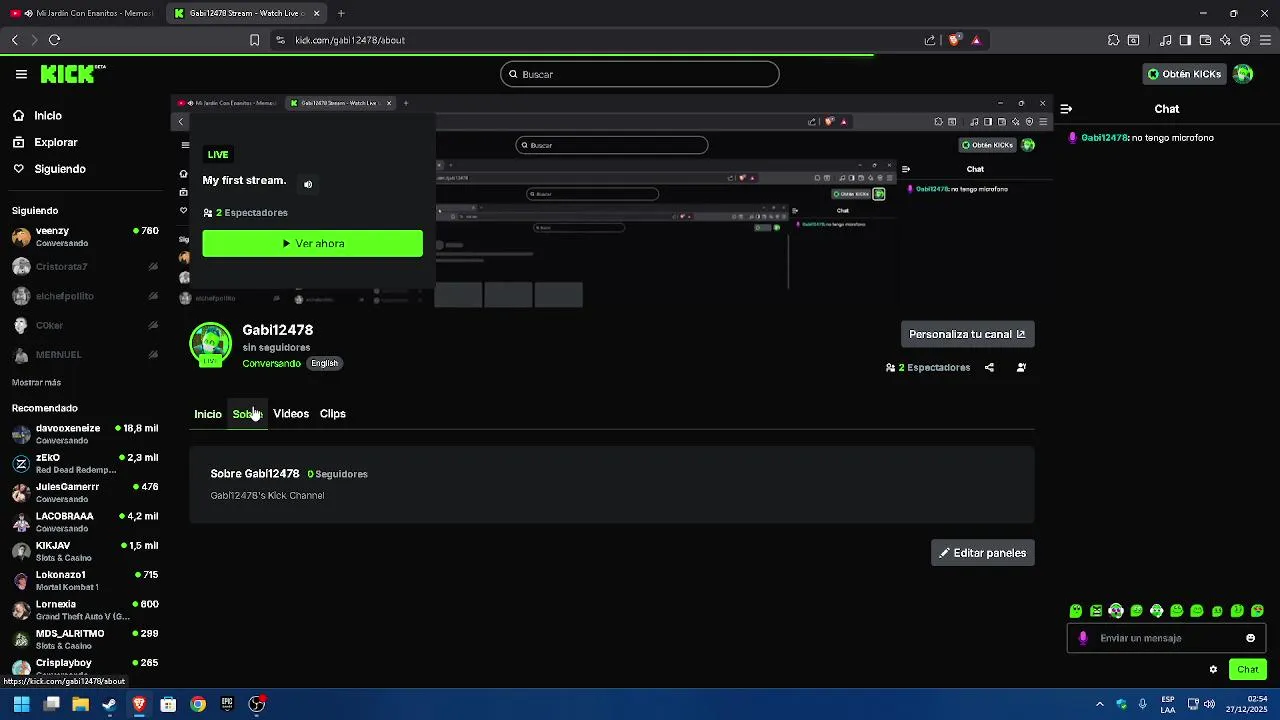The width and height of the screenshot is (1280, 720).
Task: Go back to previous page
Action: (14, 40)
